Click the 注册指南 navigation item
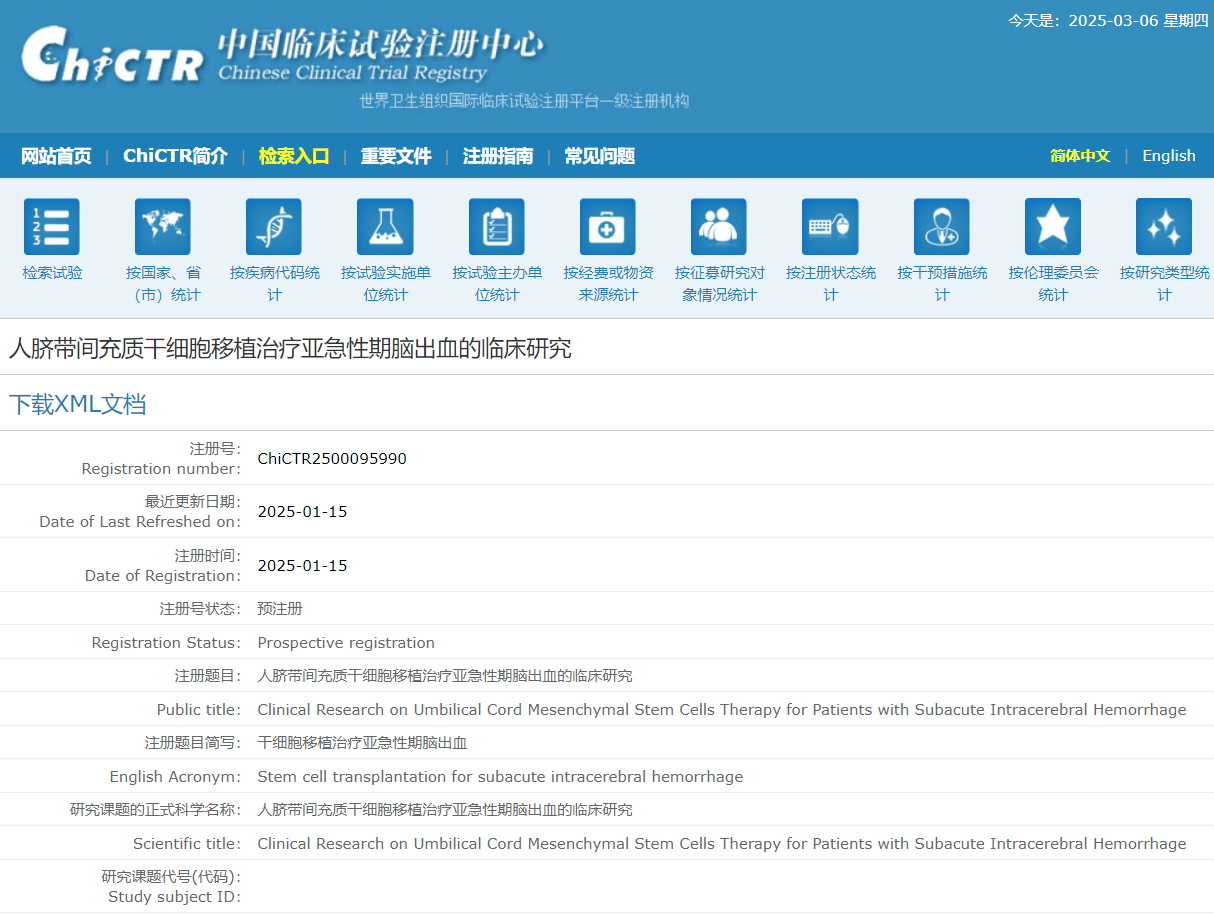Image resolution: width=1214 pixels, height=914 pixels. pos(498,156)
